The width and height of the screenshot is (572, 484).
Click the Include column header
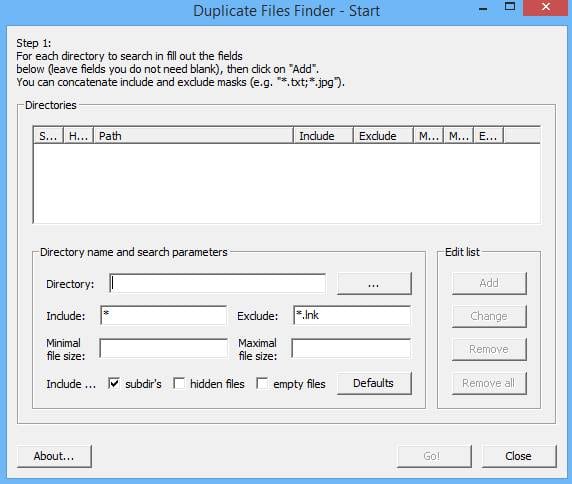pos(323,136)
